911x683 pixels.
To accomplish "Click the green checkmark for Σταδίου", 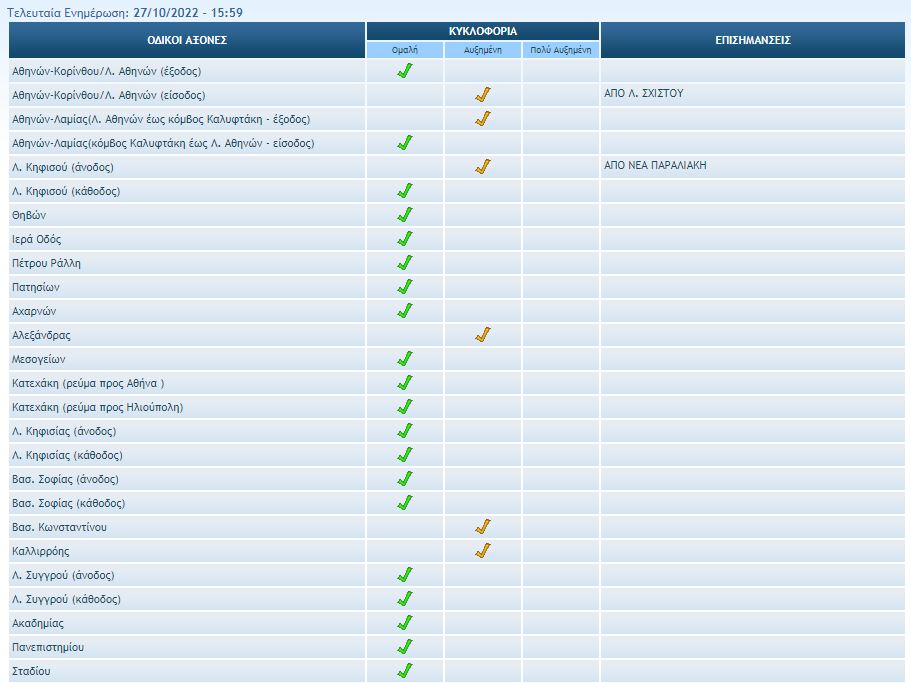I will 405,671.
